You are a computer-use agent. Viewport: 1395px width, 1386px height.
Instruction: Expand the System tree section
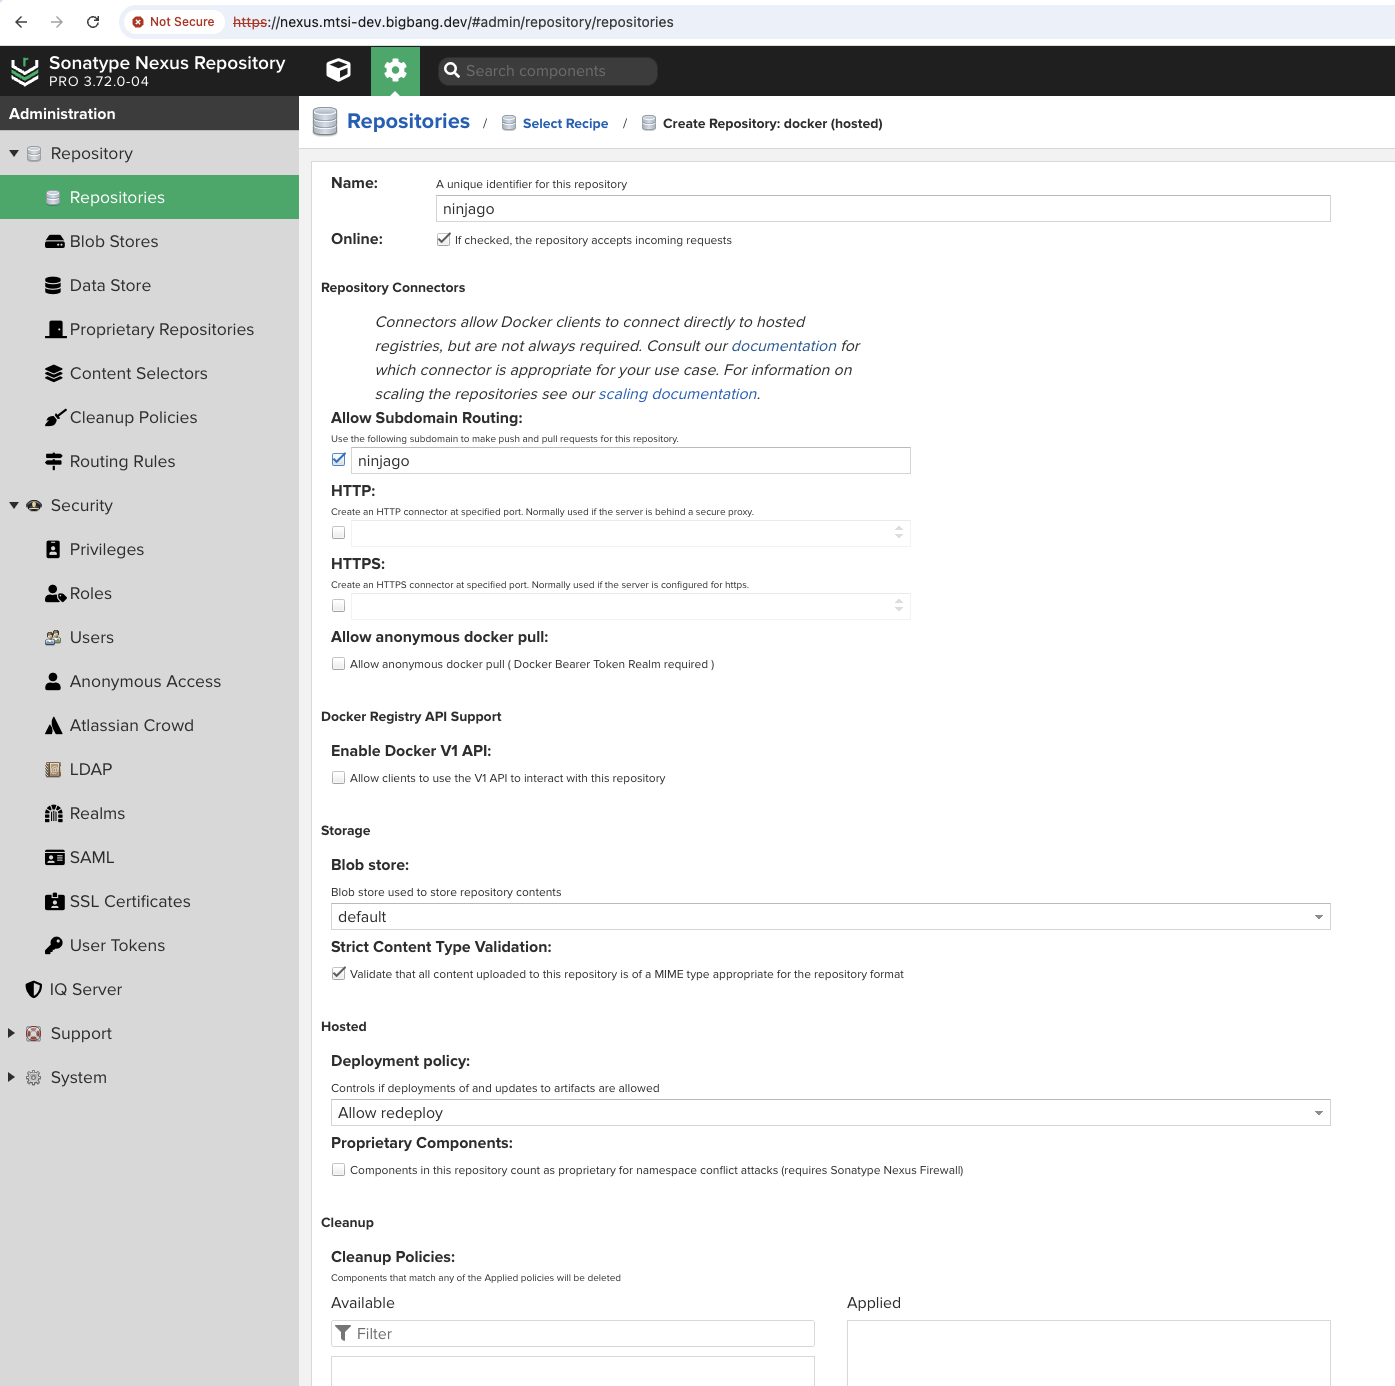(x=12, y=1077)
